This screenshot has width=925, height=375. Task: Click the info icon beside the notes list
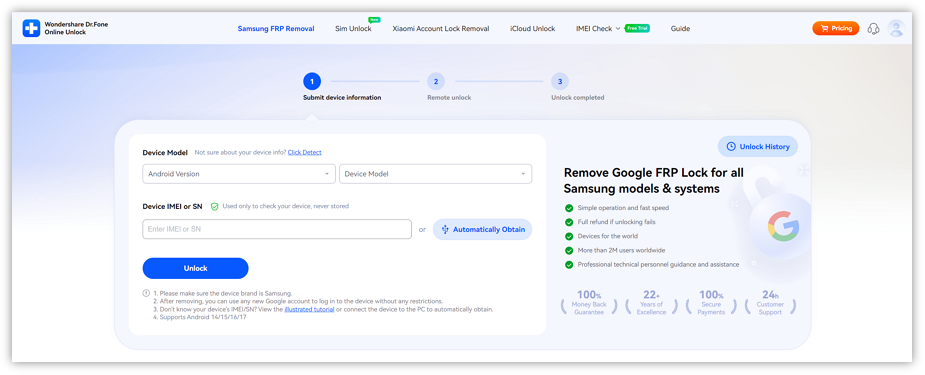[x=146, y=293]
